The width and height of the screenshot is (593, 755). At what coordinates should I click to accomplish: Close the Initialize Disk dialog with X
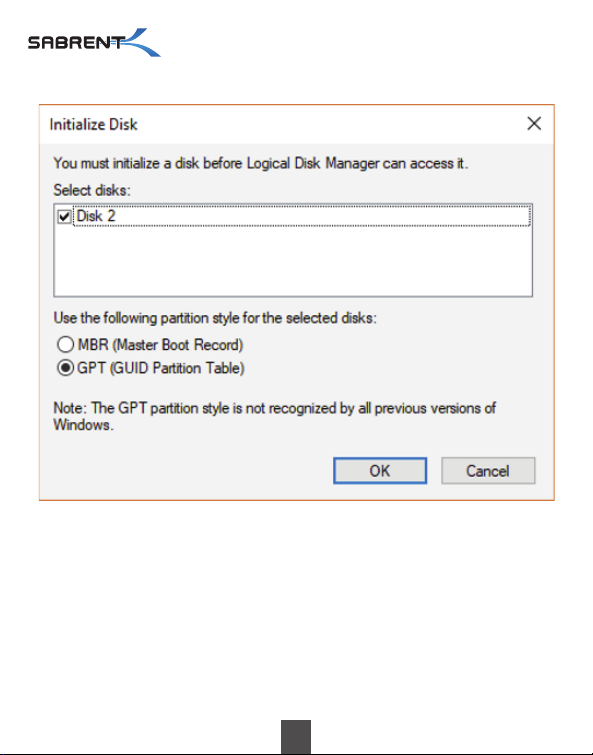click(534, 124)
